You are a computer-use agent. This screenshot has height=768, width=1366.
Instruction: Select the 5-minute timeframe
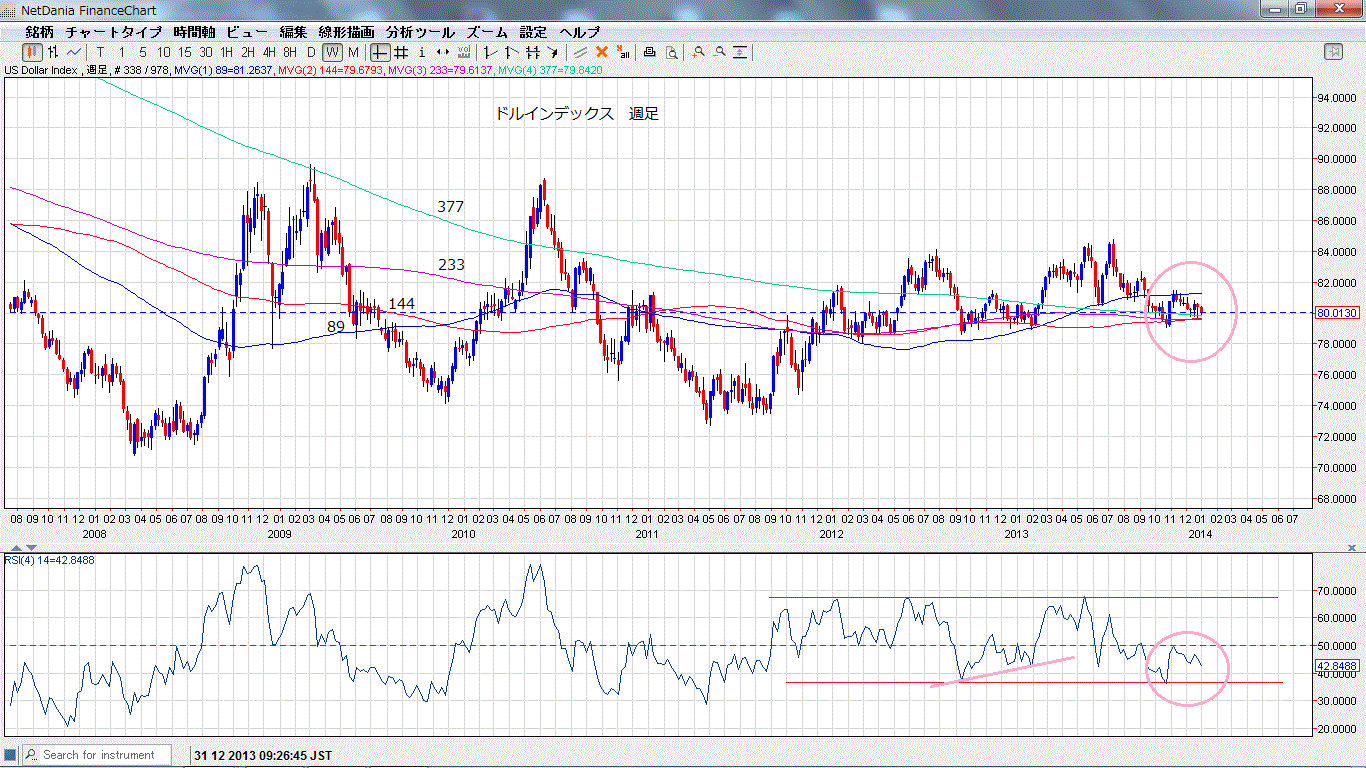click(143, 52)
